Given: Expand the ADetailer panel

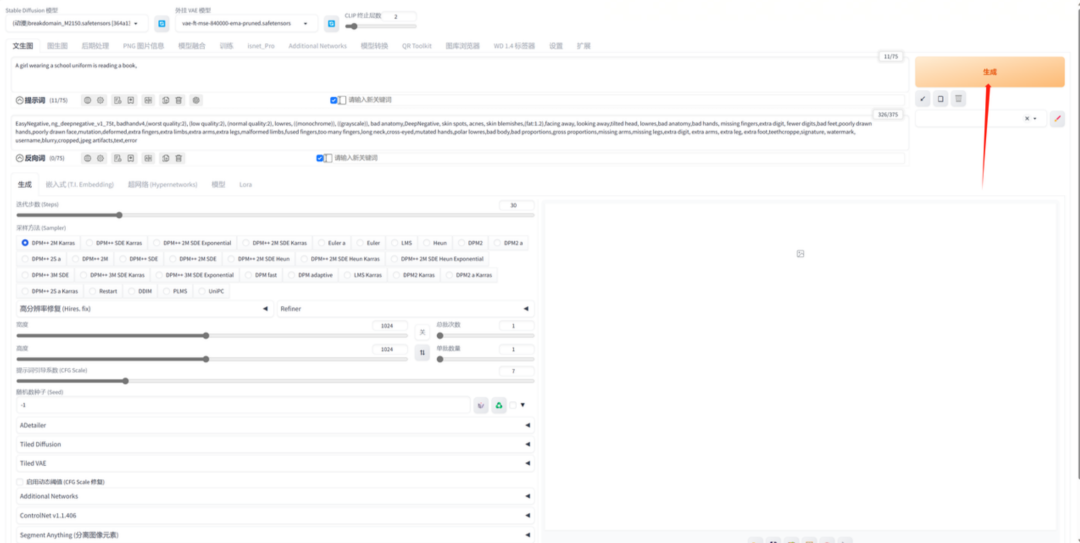Looking at the screenshot, I should 275,425.
